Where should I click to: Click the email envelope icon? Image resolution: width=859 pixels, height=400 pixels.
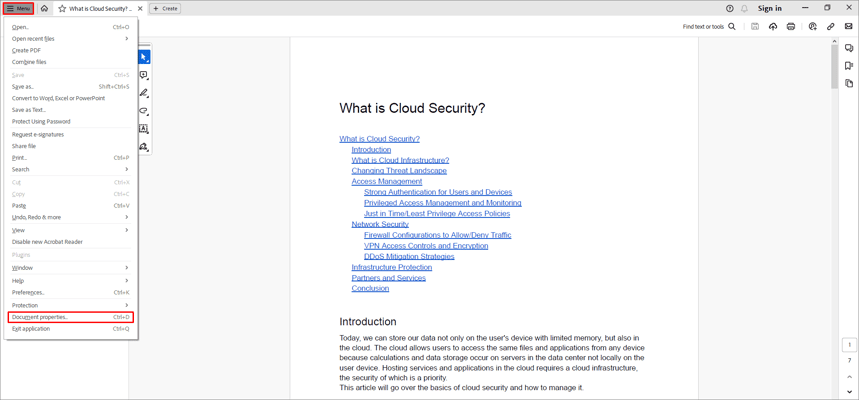coord(849,27)
